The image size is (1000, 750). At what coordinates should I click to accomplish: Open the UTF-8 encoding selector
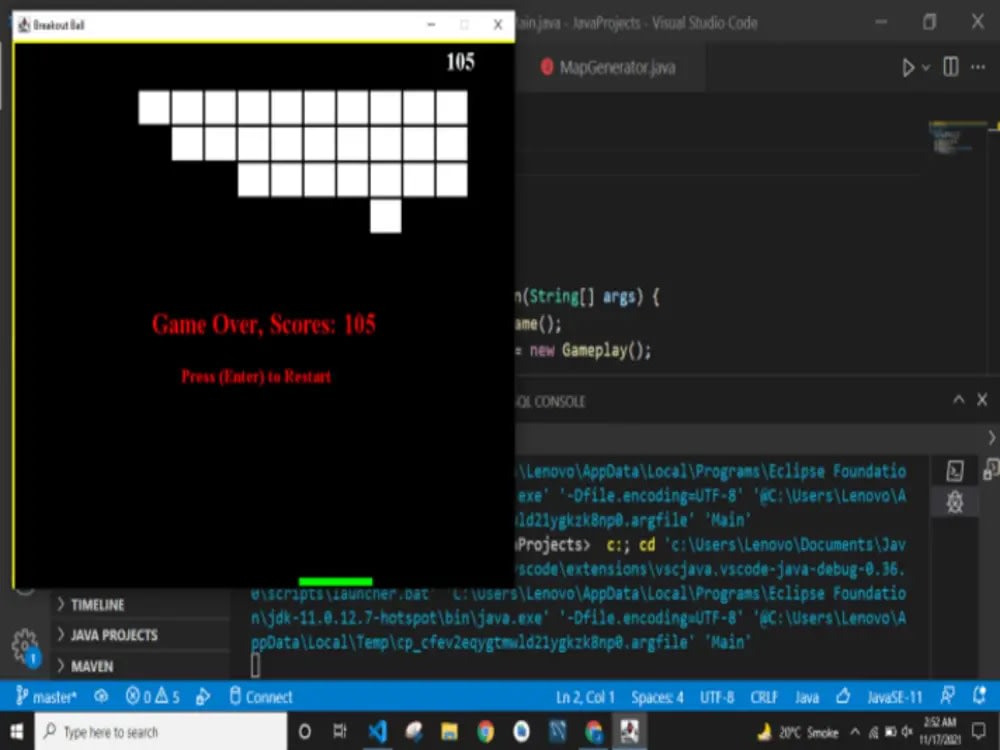[716, 697]
